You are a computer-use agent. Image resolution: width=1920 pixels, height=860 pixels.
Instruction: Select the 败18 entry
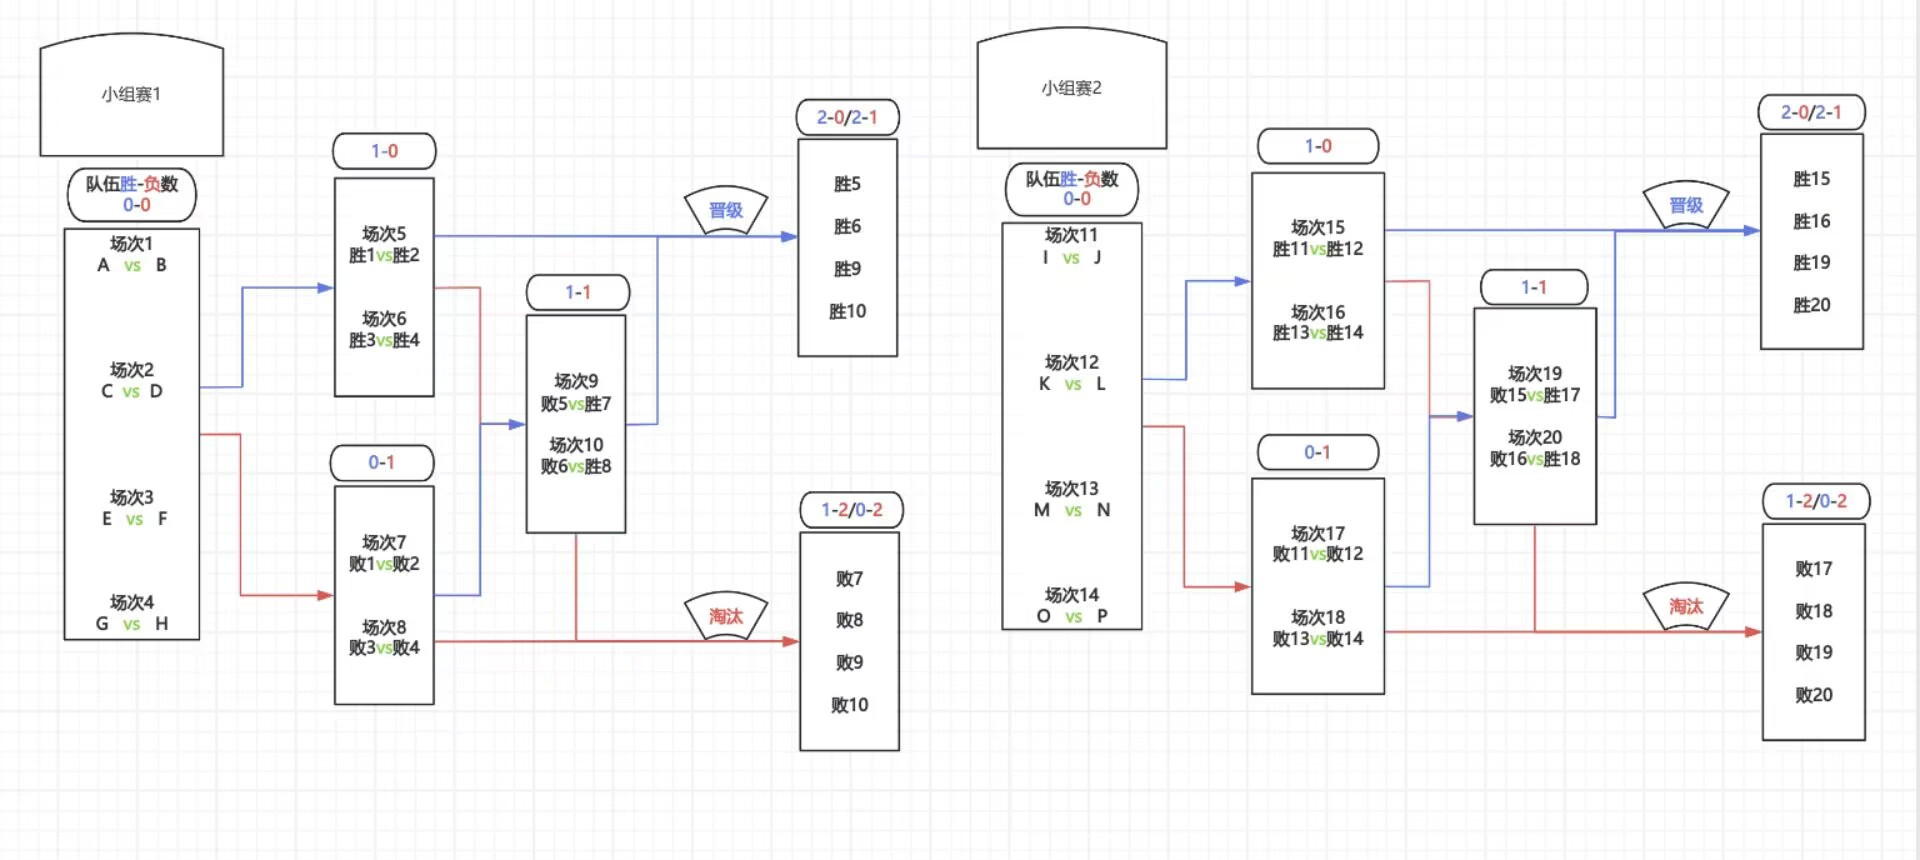[x=1813, y=611]
